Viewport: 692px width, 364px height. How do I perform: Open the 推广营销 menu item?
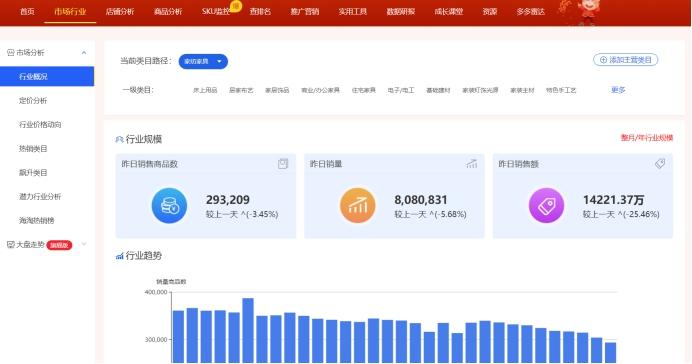coord(305,12)
